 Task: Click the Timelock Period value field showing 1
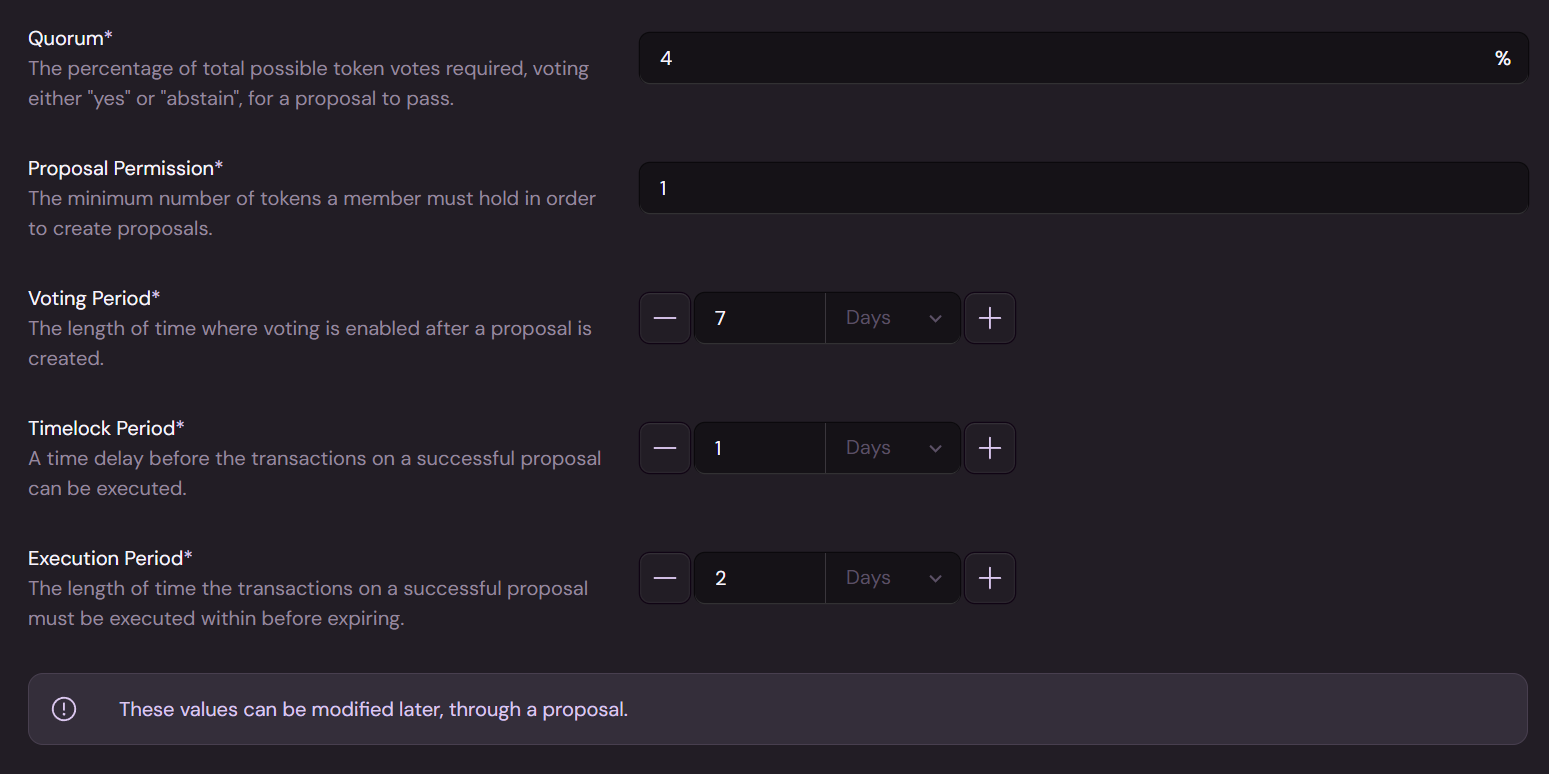[x=760, y=448]
